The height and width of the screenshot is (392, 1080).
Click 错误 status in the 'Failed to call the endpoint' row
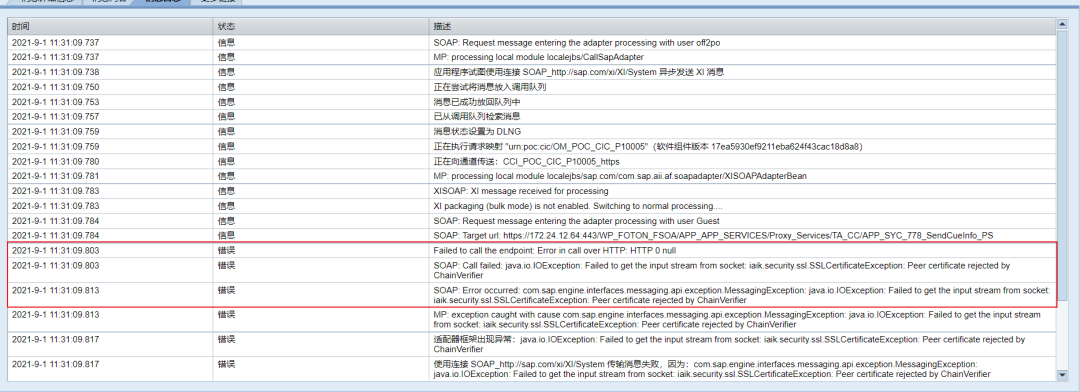(x=227, y=251)
